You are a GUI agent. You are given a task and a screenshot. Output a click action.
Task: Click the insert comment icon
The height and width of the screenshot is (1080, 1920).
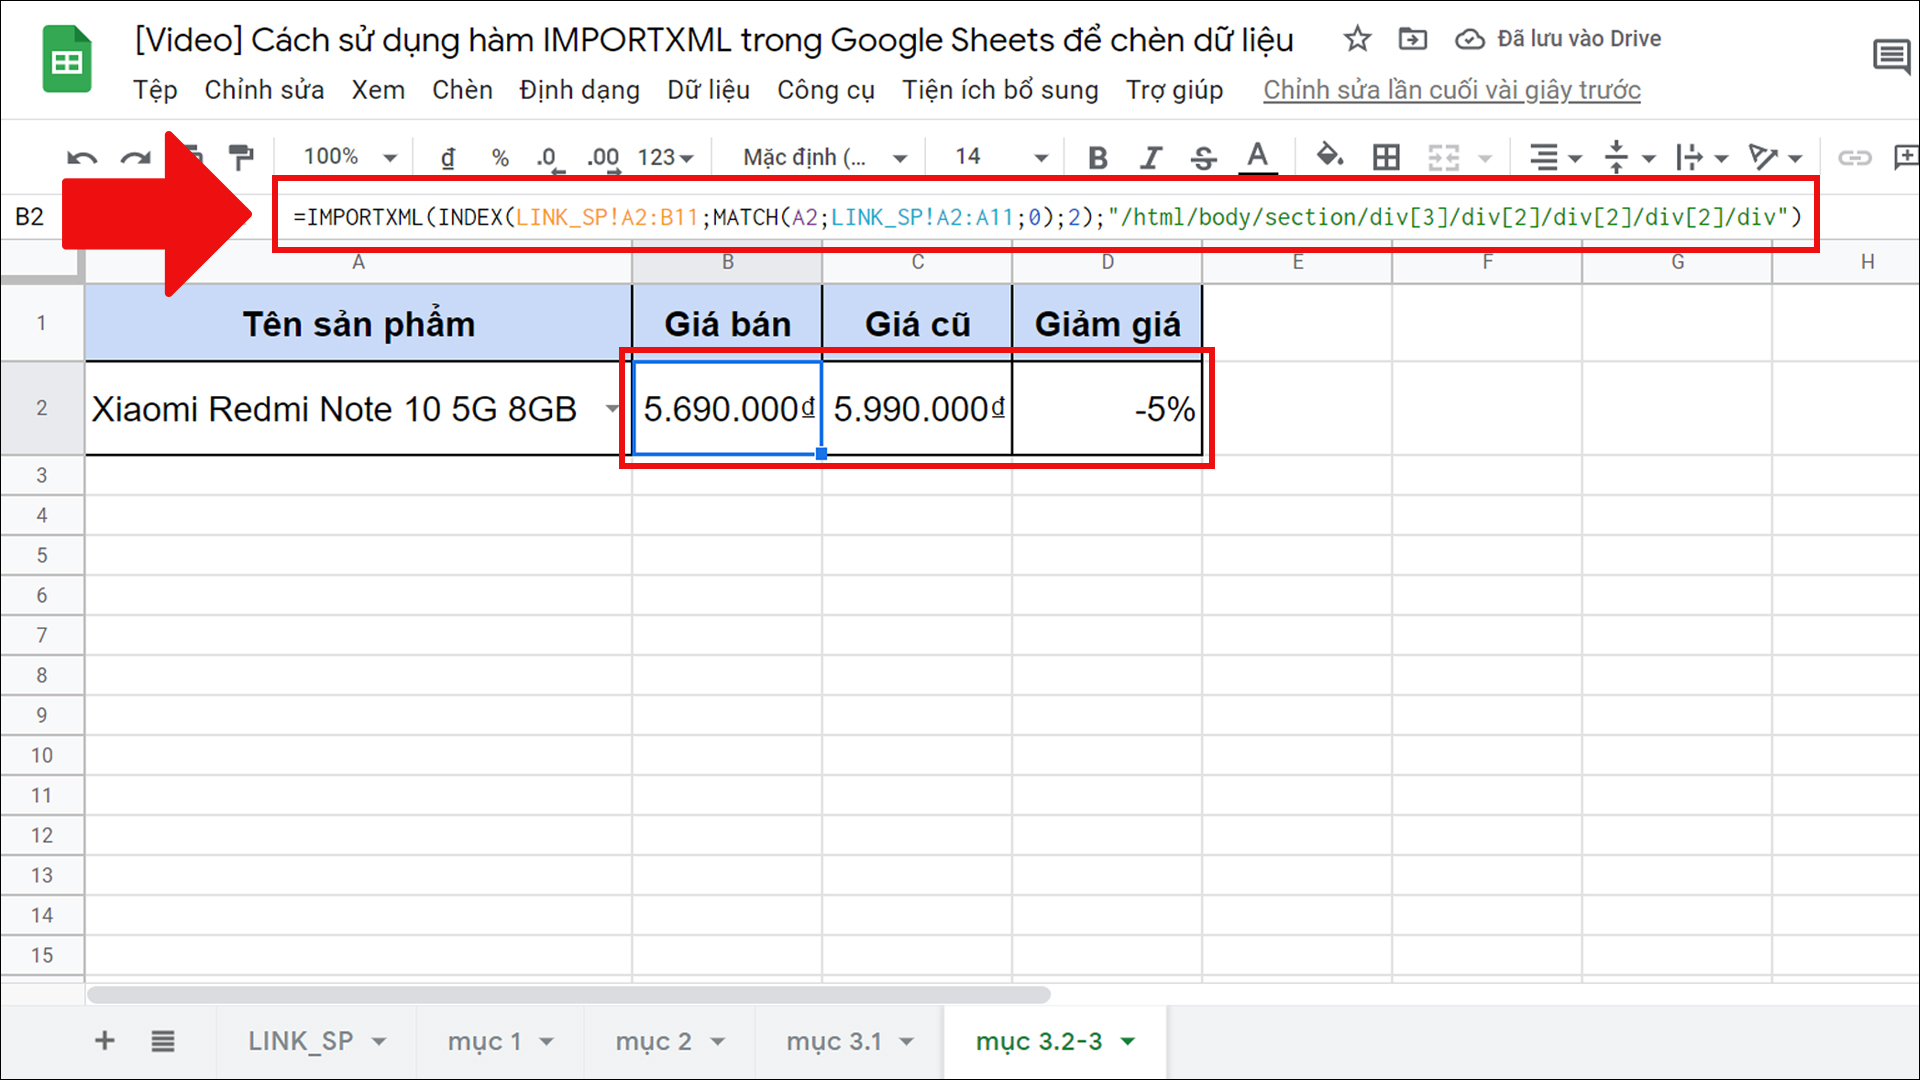pyautogui.click(x=1906, y=157)
